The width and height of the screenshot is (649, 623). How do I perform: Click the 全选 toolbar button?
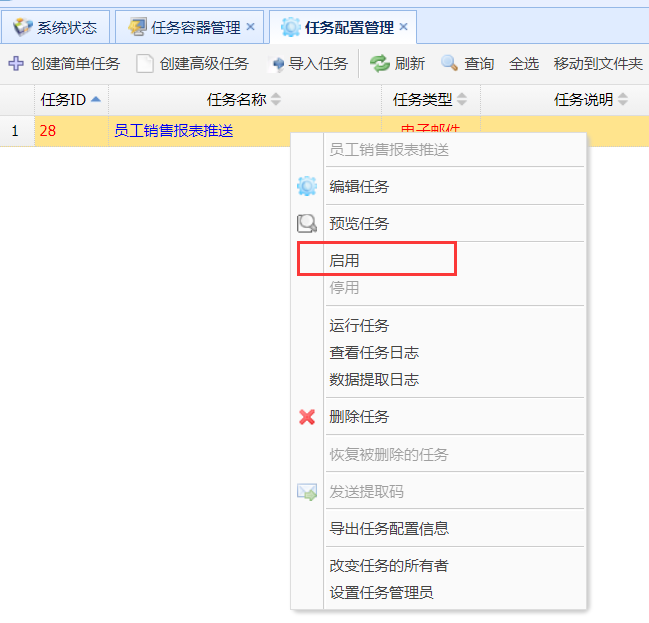point(524,64)
